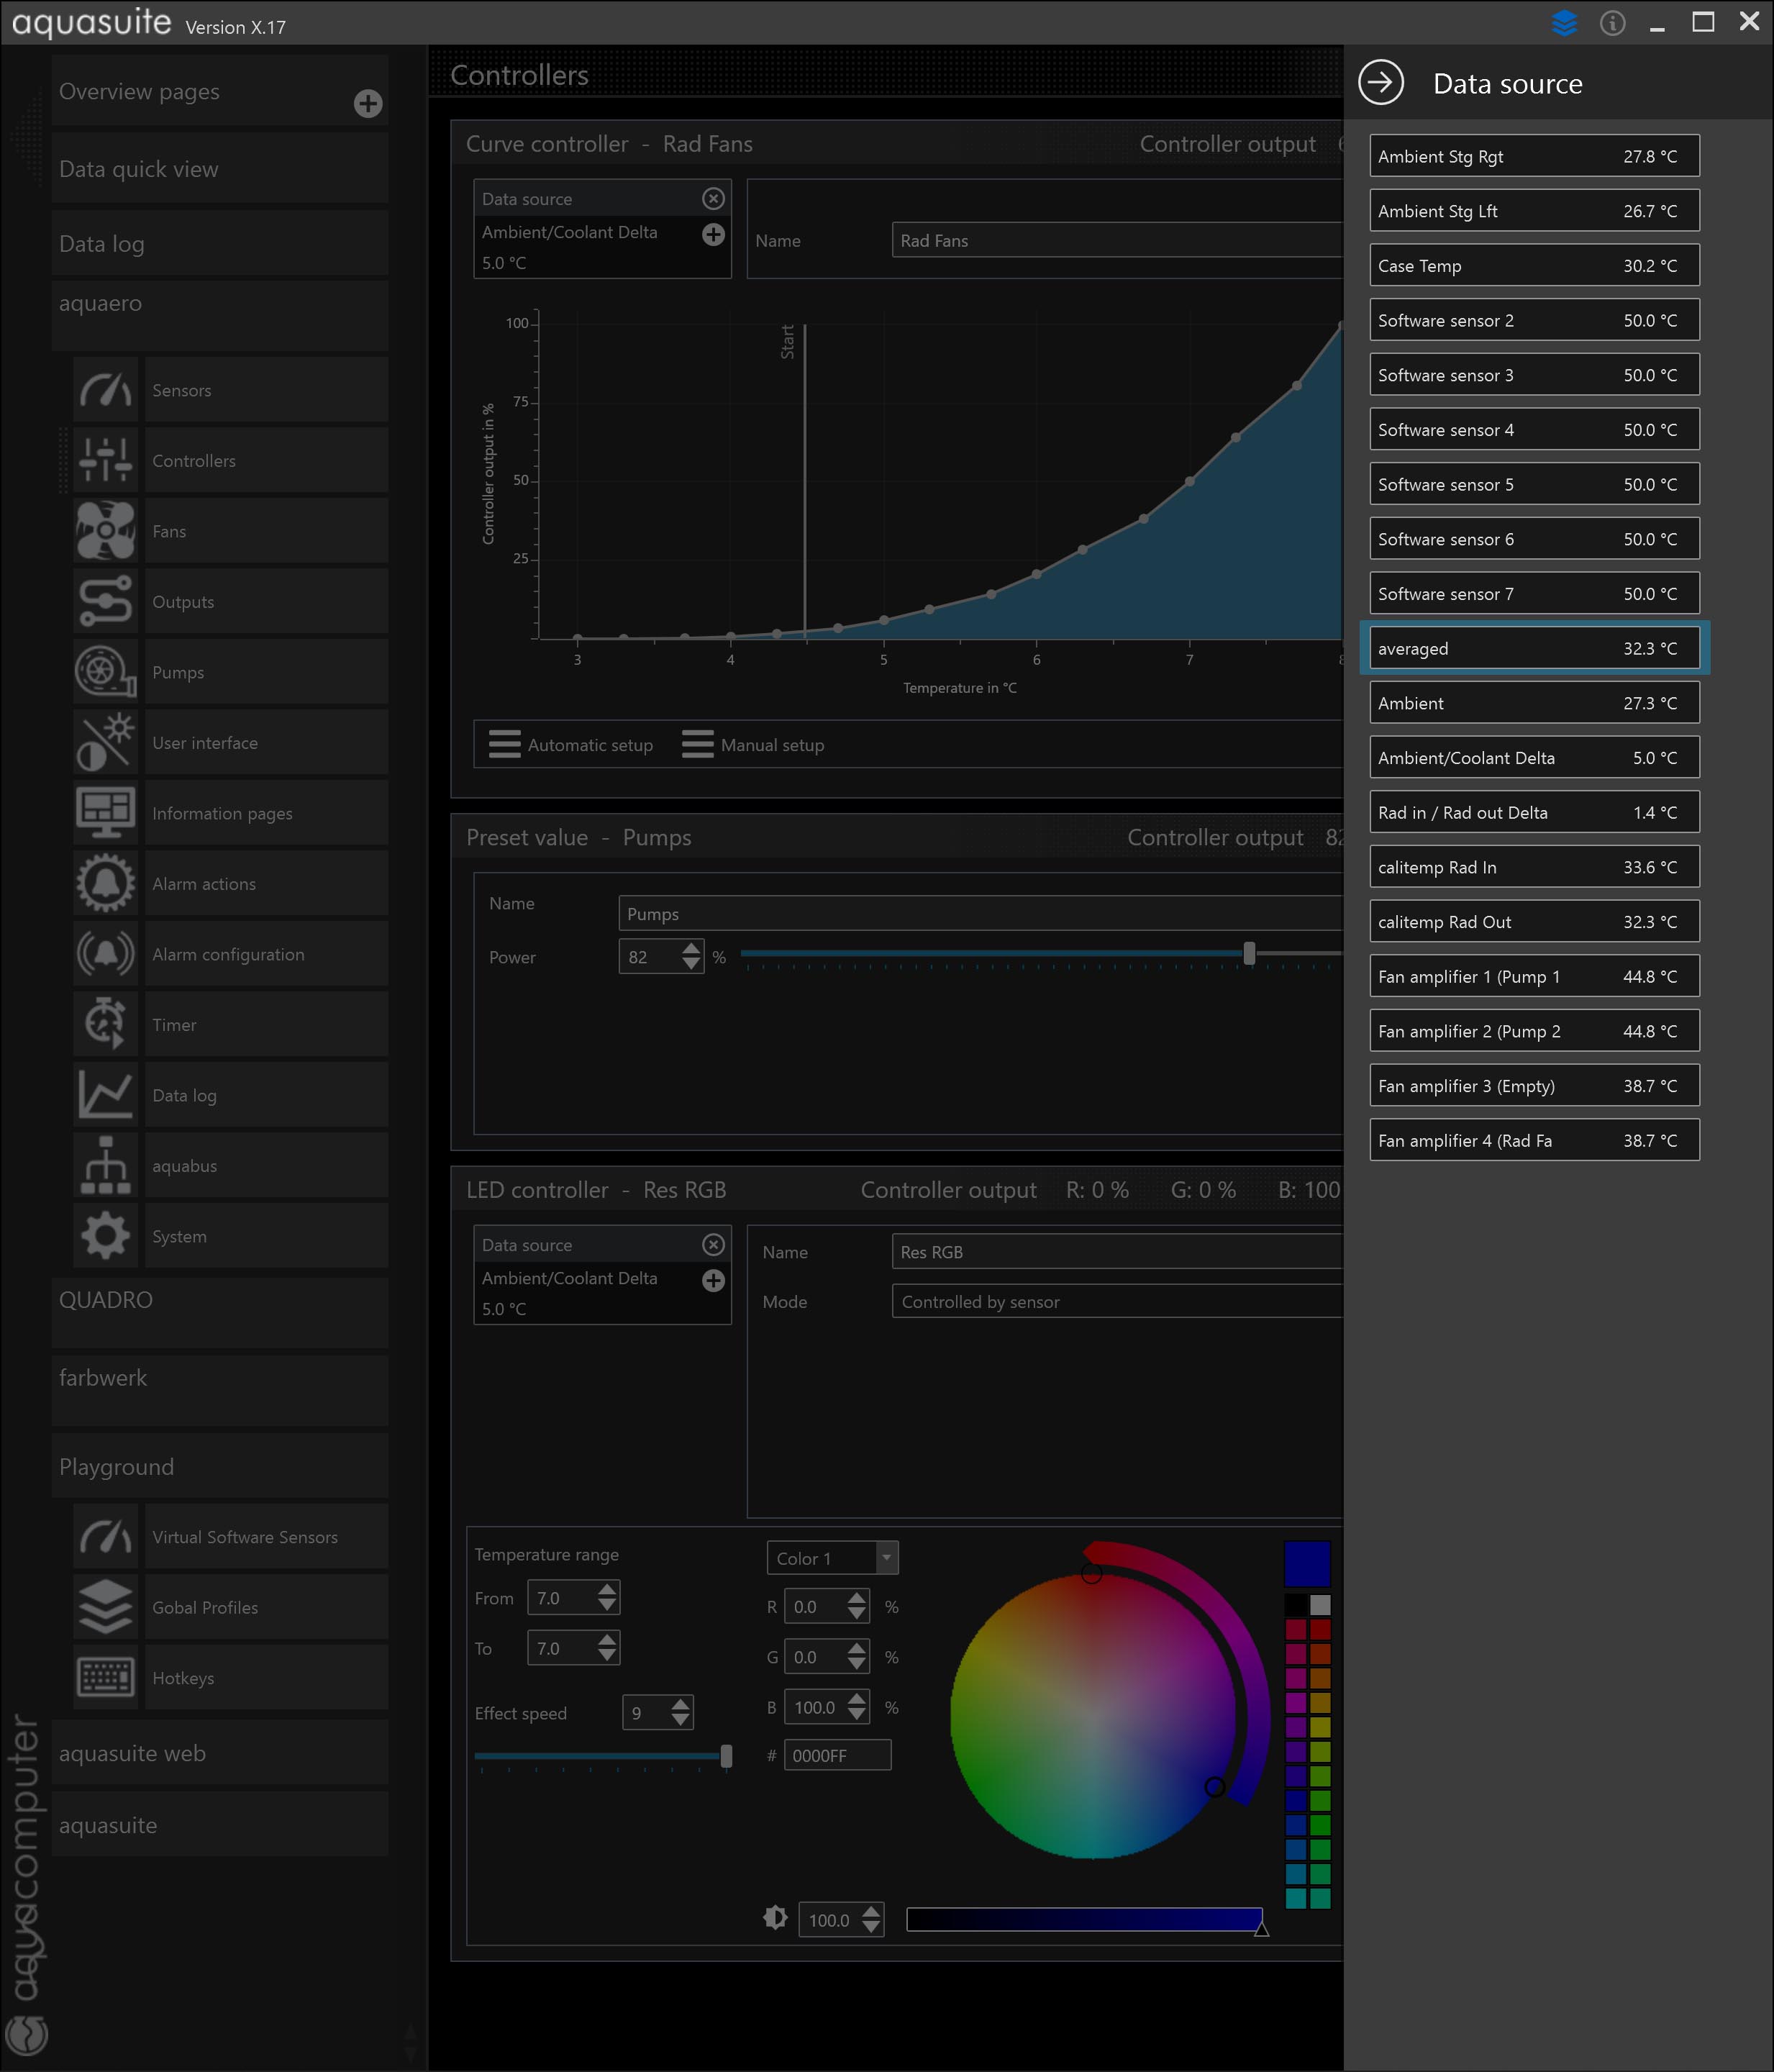Viewport: 1774px width, 2072px height.
Task: Open the Virtual Software Sensors icon
Action: 105,1537
